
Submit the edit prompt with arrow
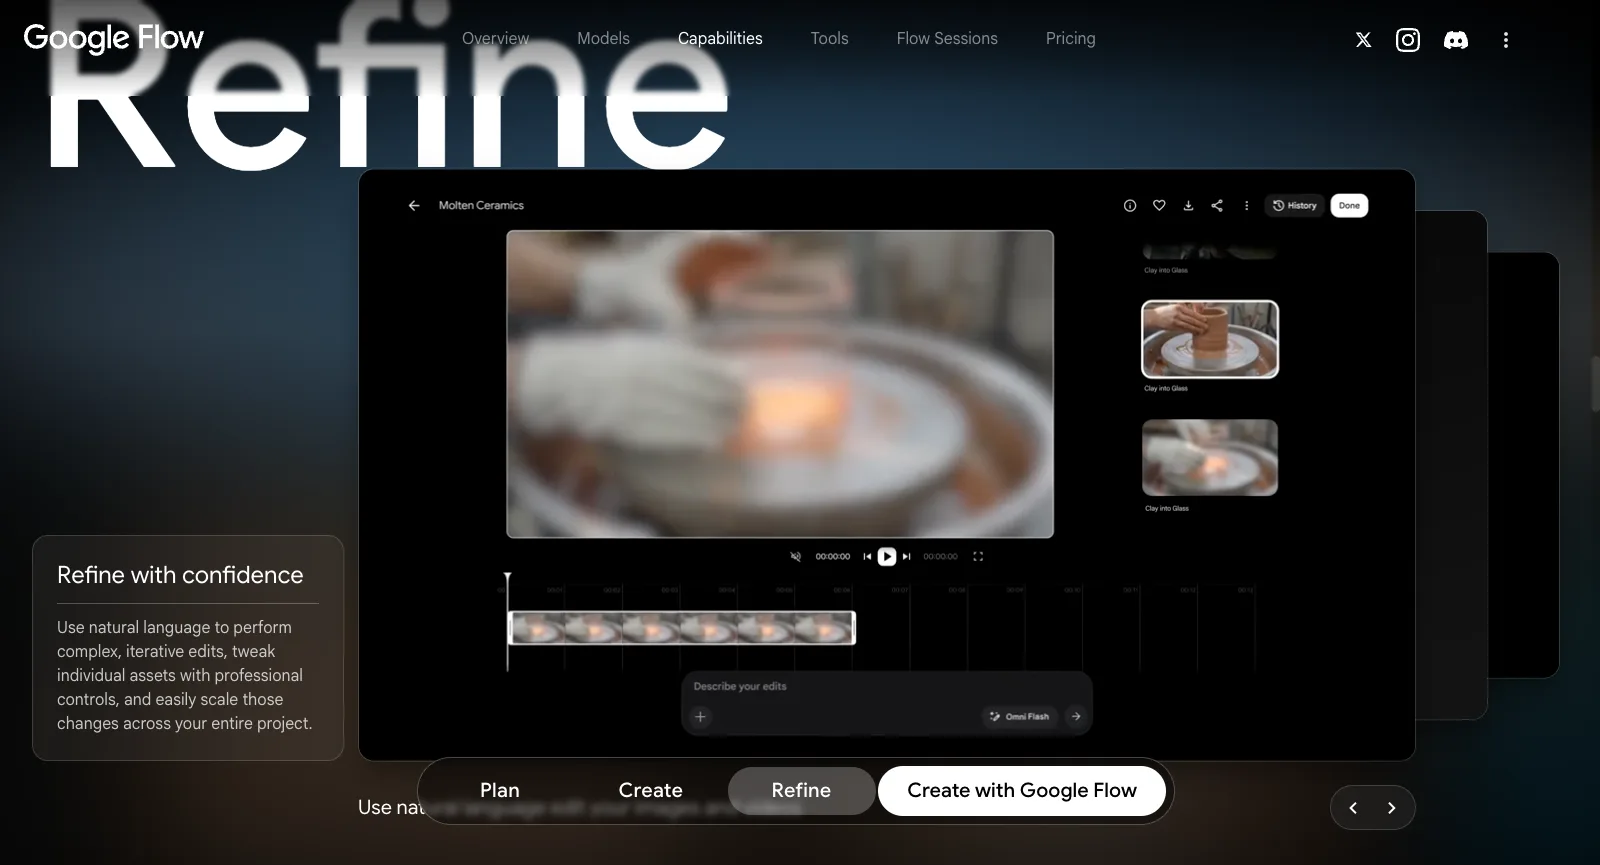pyautogui.click(x=1076, y=716)
